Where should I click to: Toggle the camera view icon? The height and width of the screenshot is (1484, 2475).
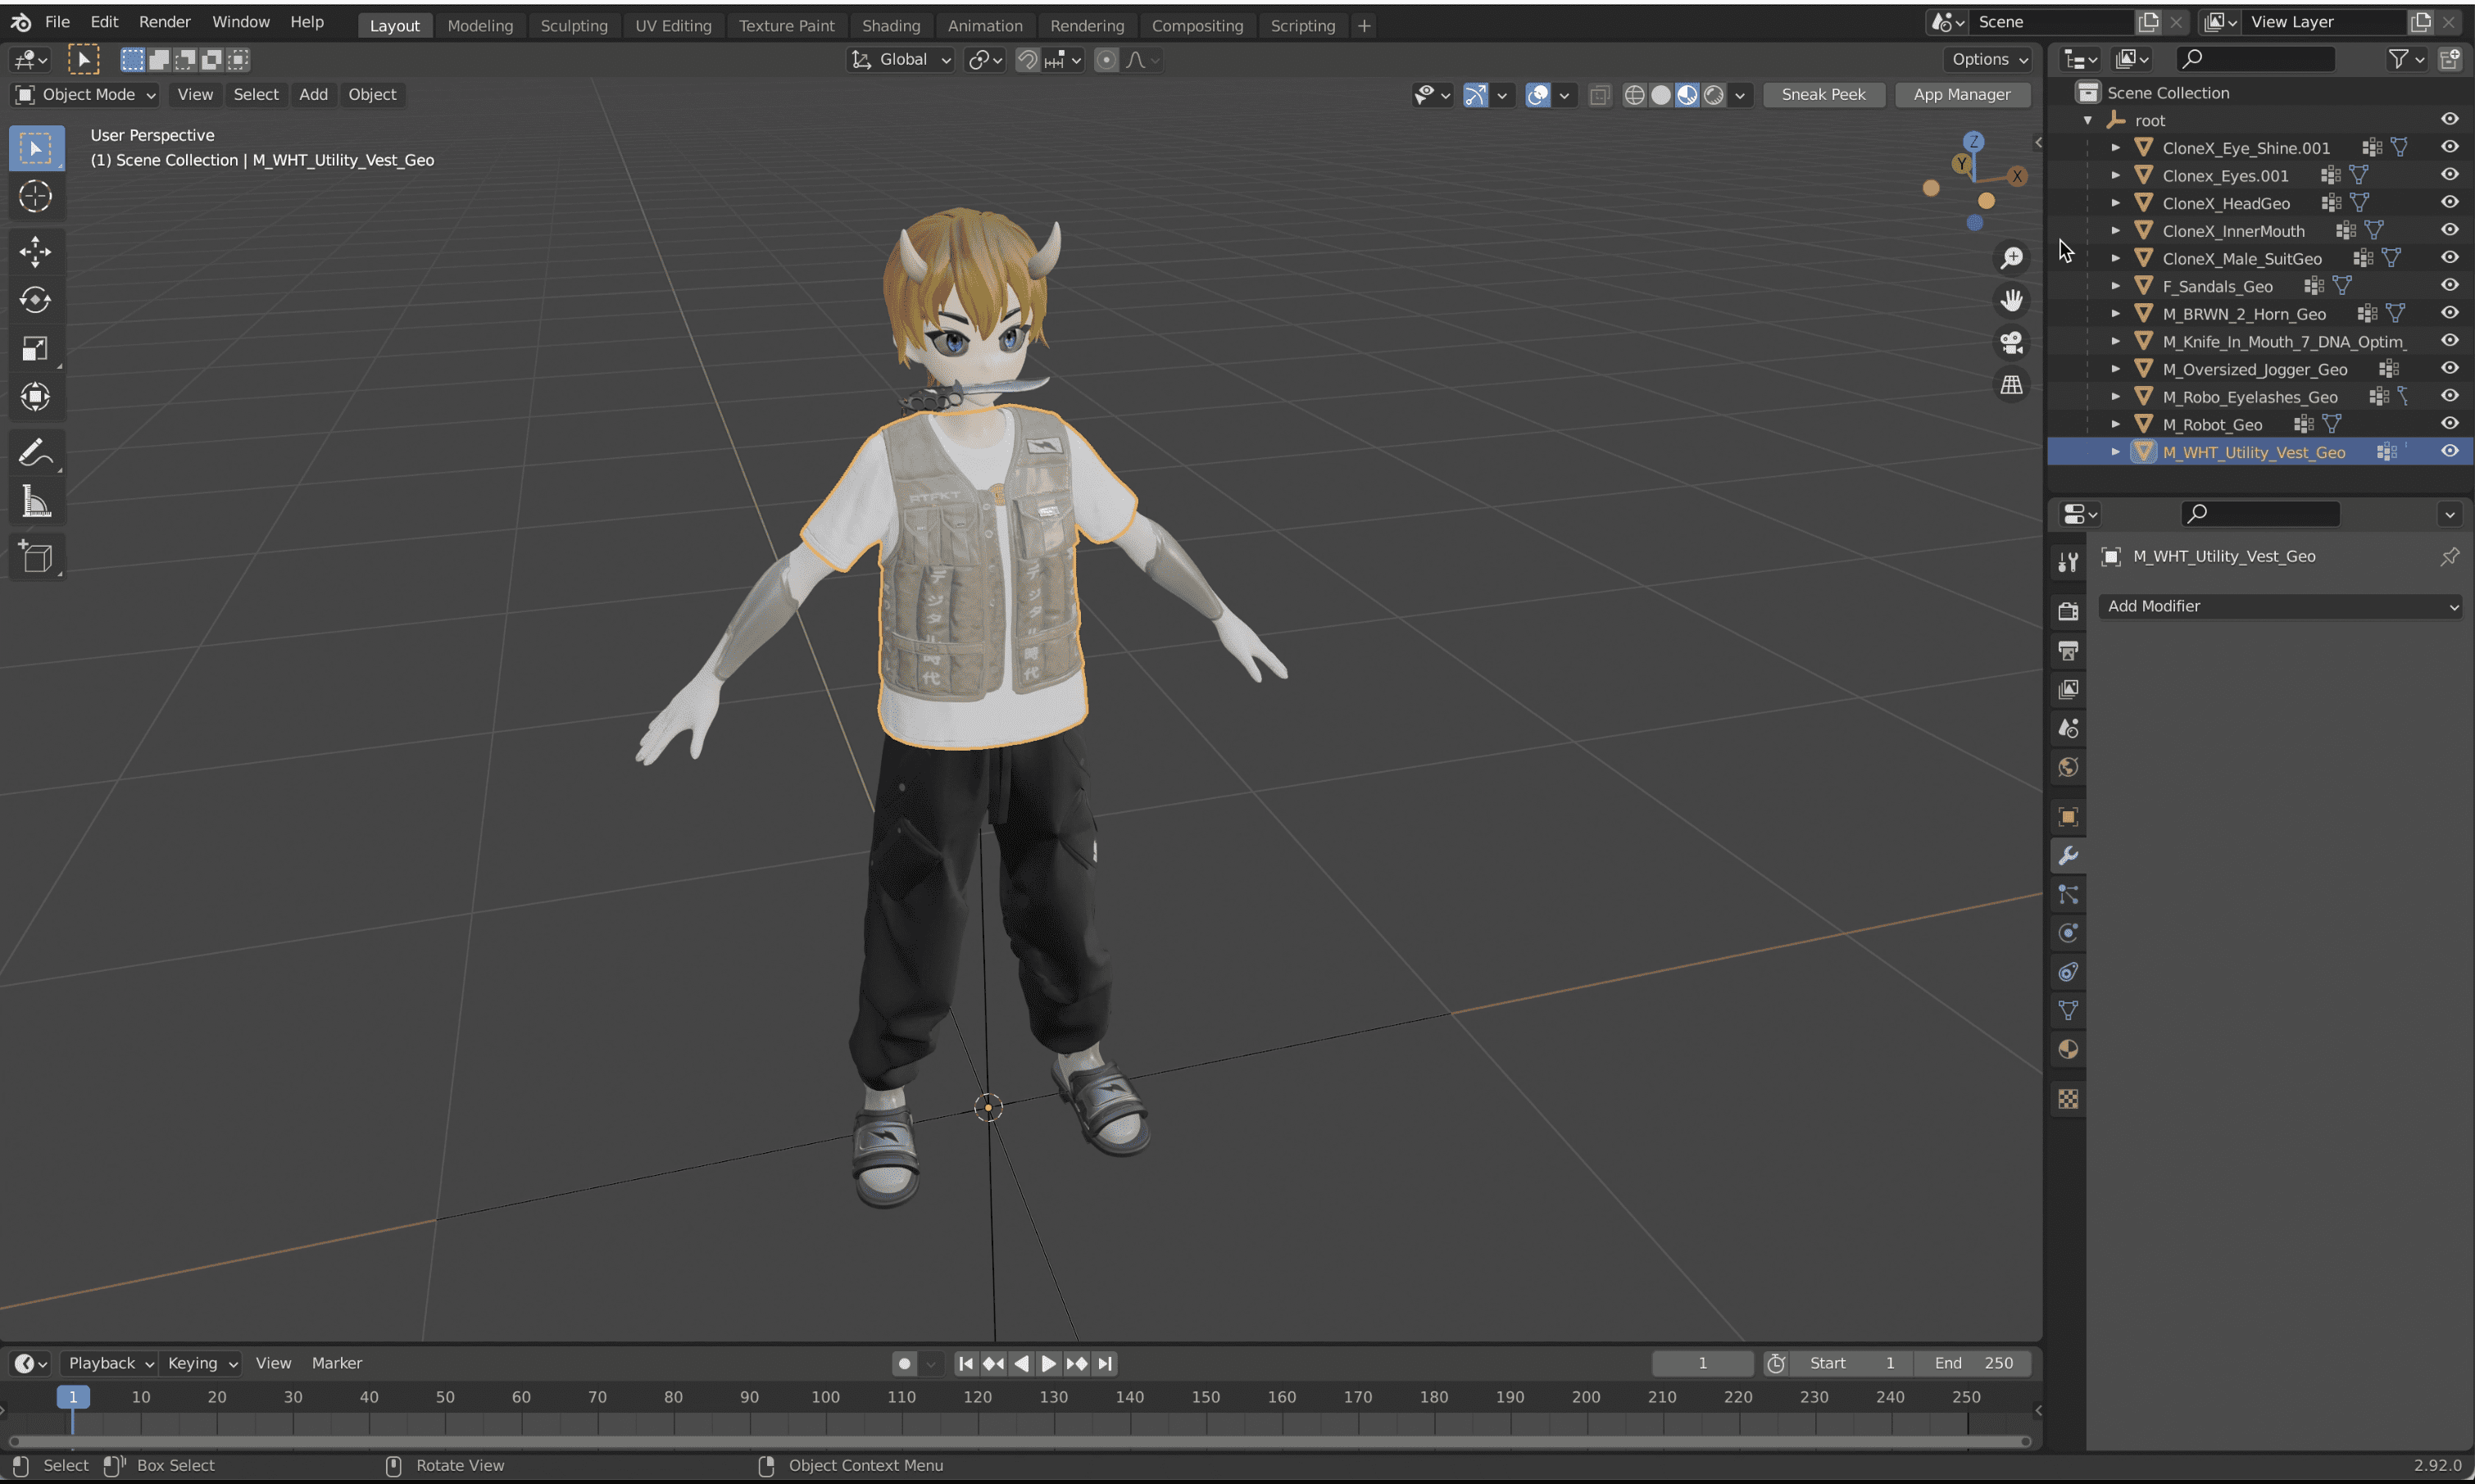pos(2011,342)
